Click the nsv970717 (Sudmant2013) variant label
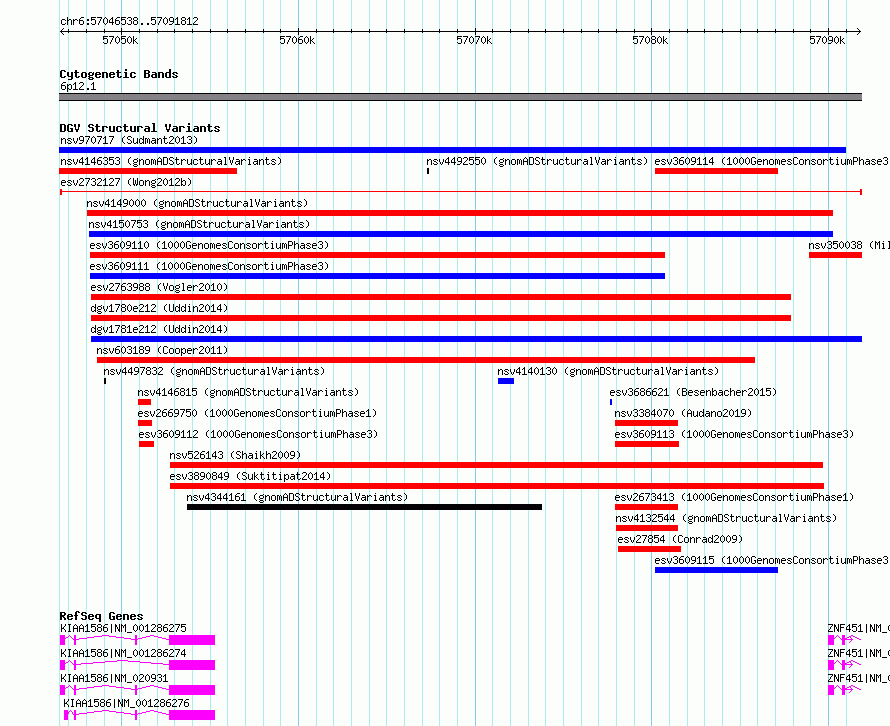Viewport: 890px width, 726px height. (129, 140)
